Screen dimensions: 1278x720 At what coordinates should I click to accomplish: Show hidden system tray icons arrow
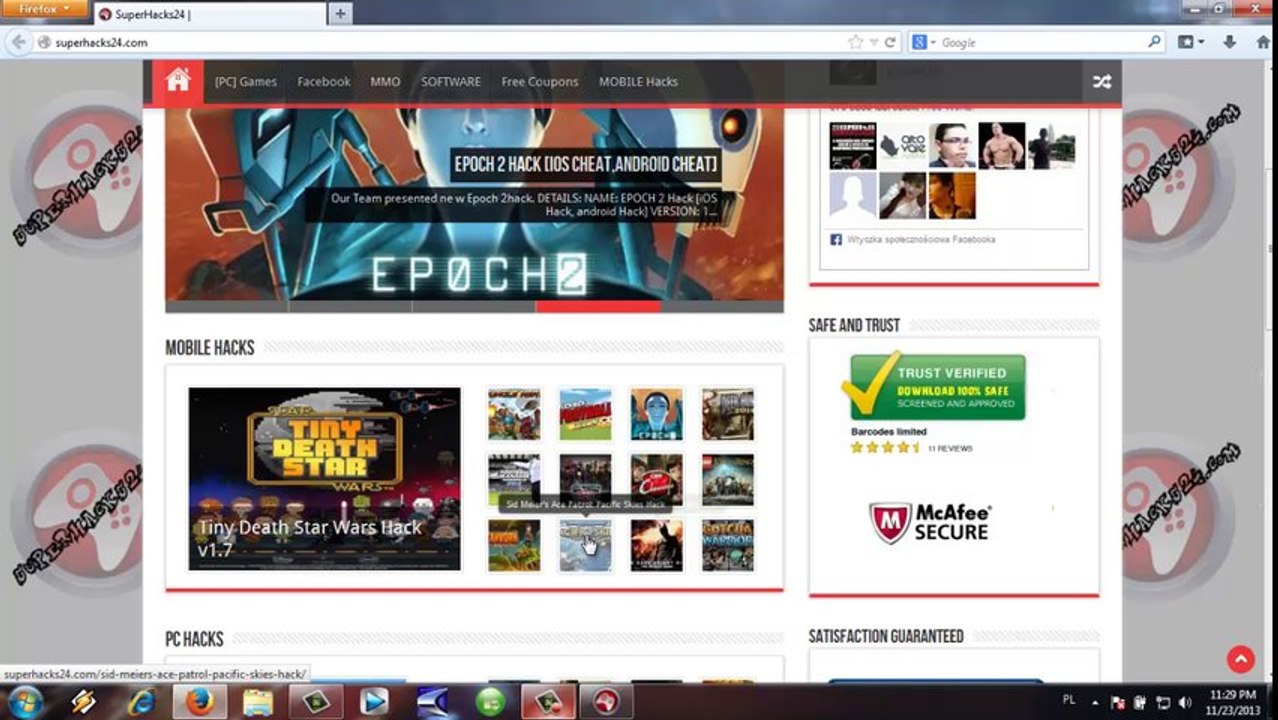click(x=1095, y=702)
